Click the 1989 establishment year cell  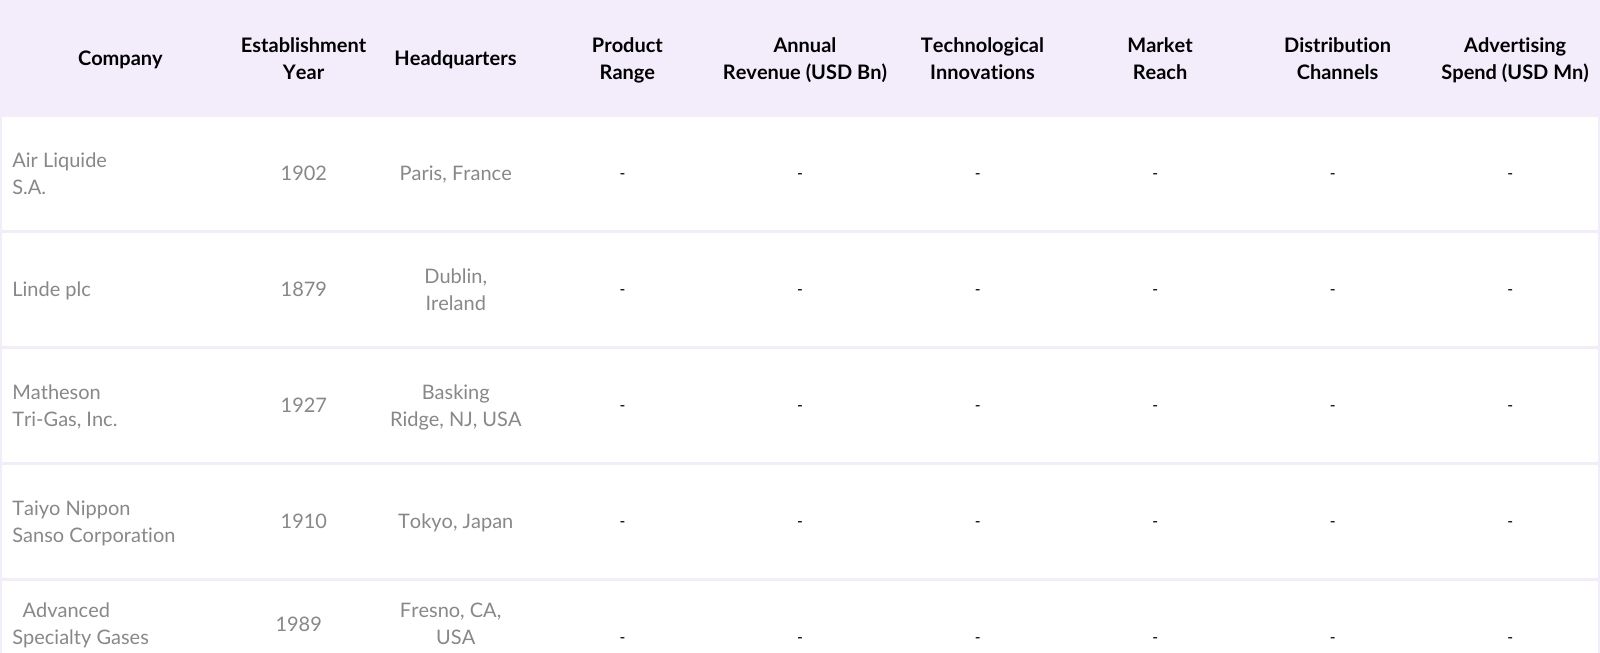coord(298,624)
